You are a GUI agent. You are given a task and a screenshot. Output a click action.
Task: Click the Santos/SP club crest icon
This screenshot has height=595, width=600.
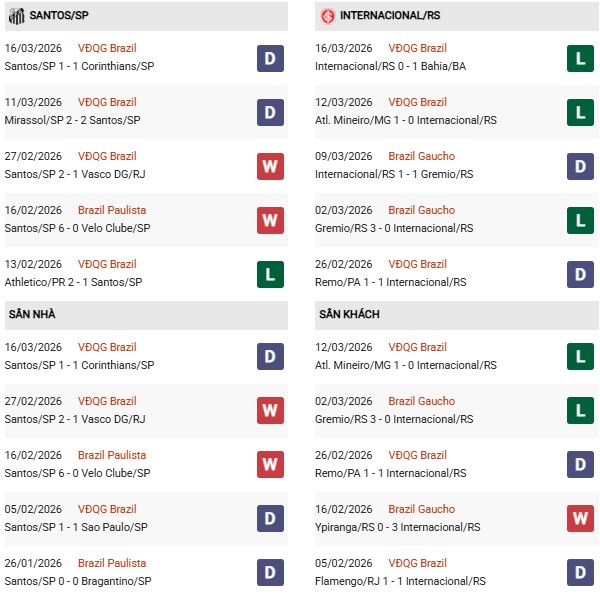pyautogui.click(x=16, y=16)
